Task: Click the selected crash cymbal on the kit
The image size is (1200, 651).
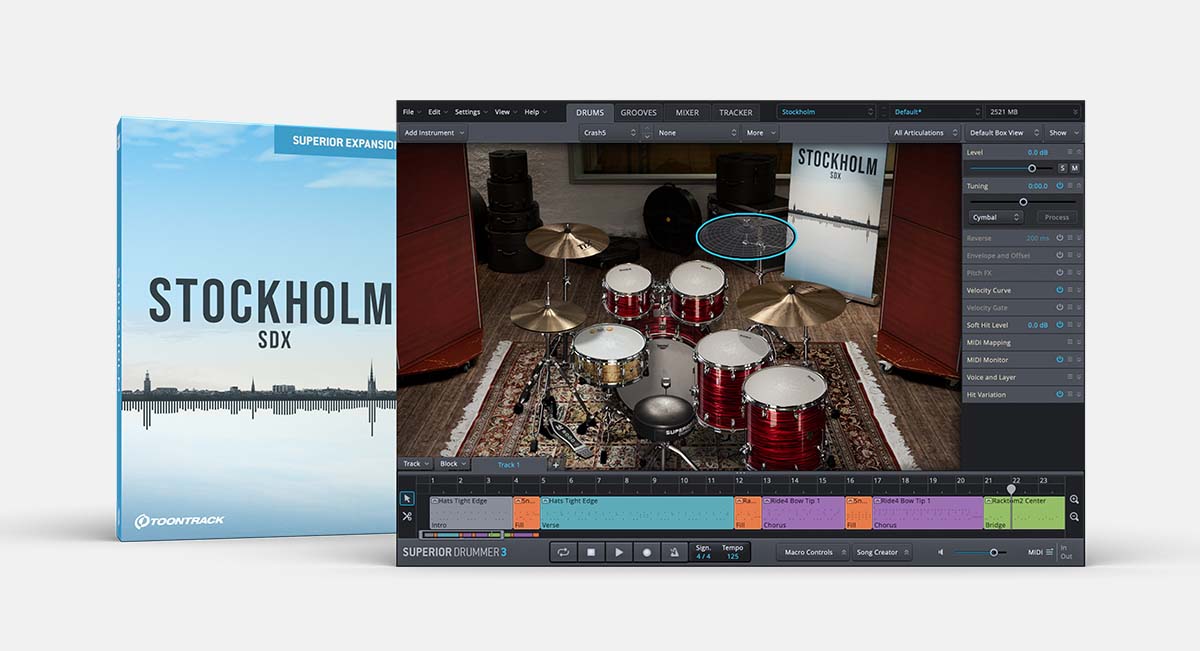Action: (x=746, y=235)
